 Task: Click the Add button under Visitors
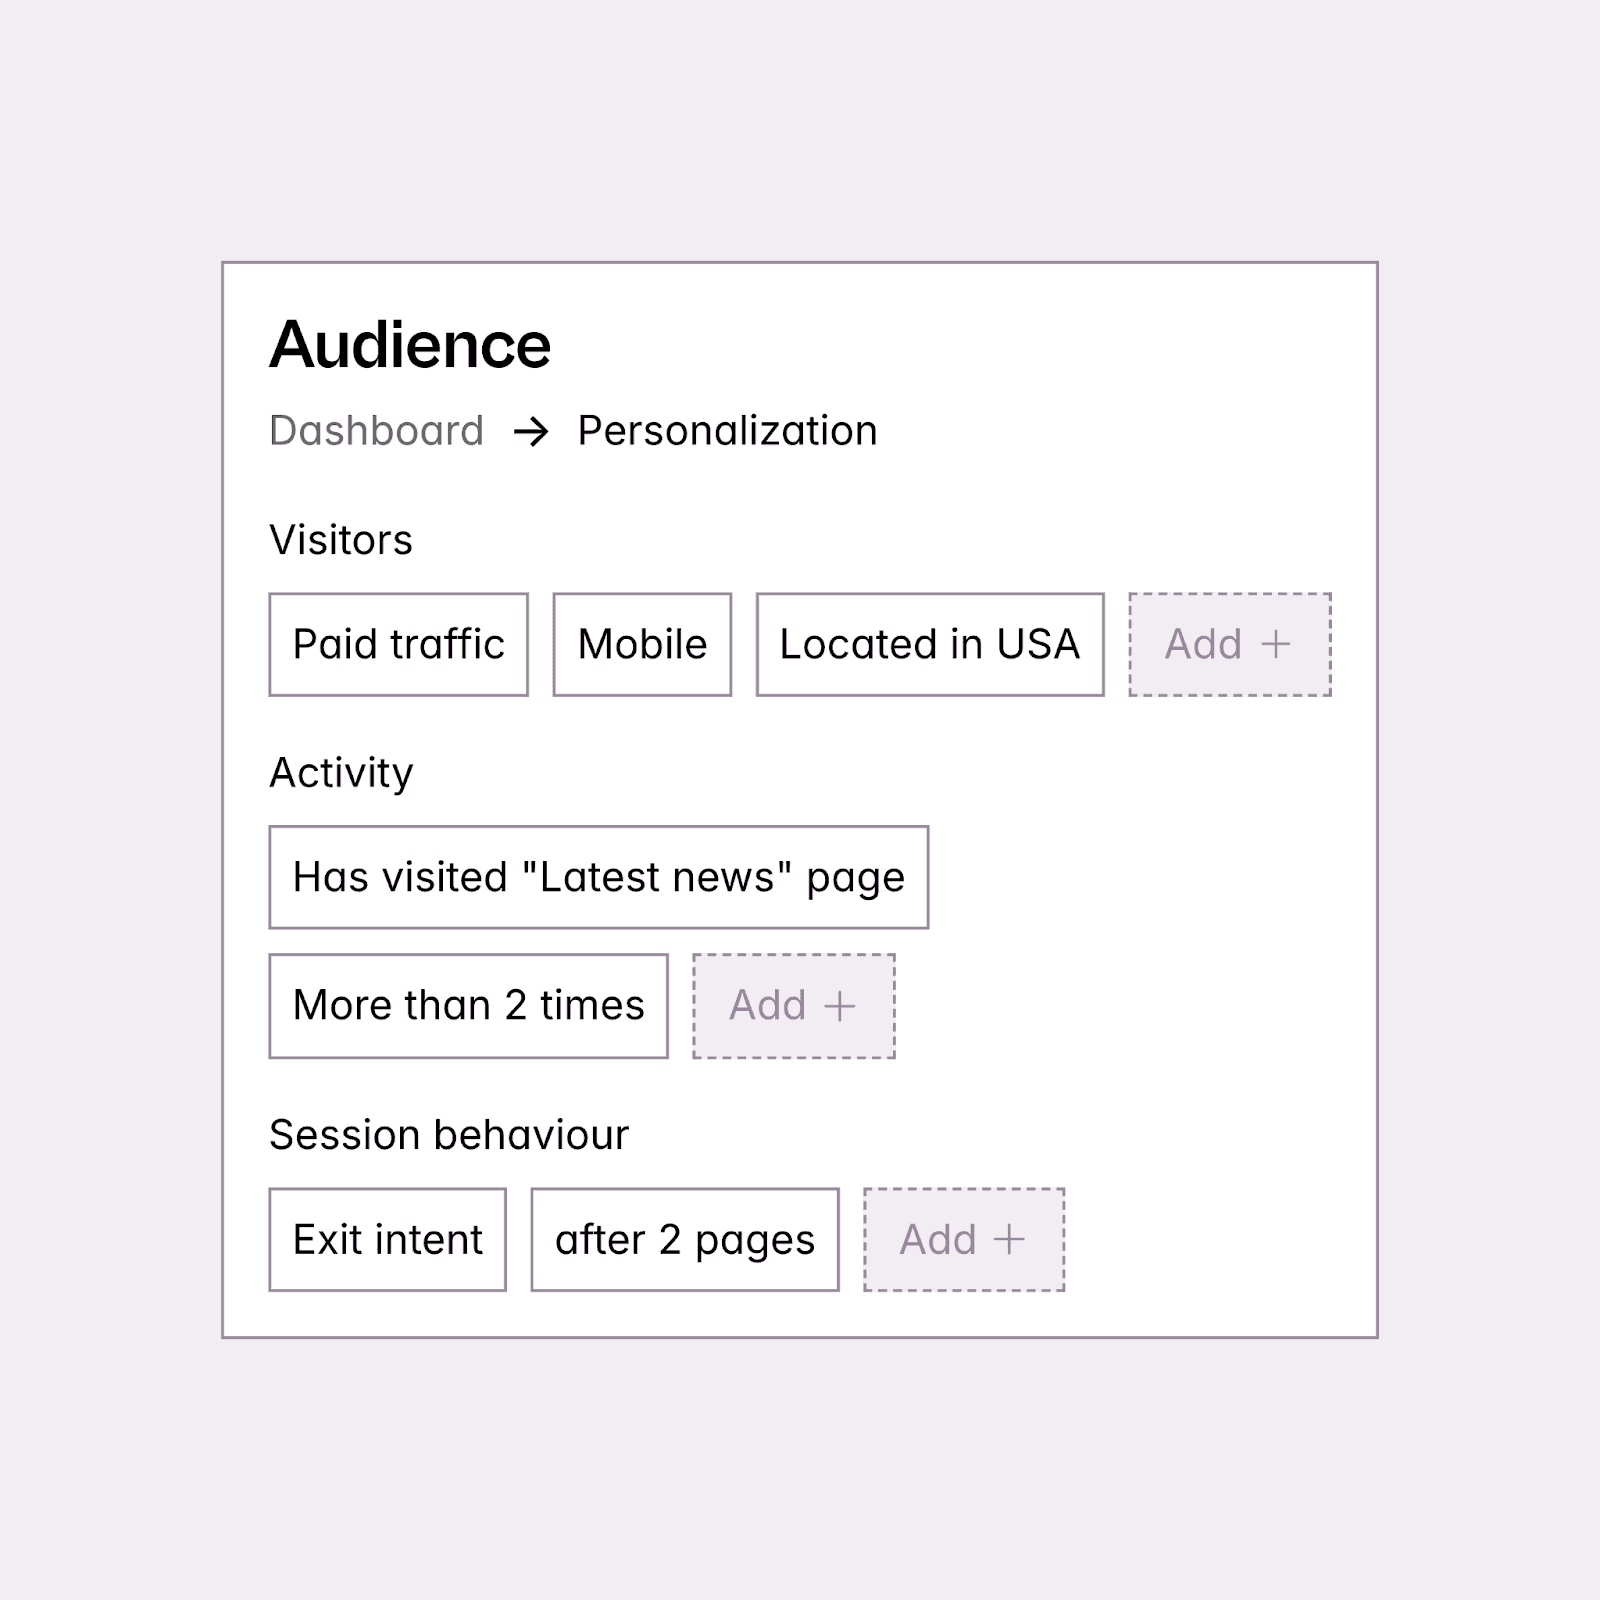(x=1229, y=644)
